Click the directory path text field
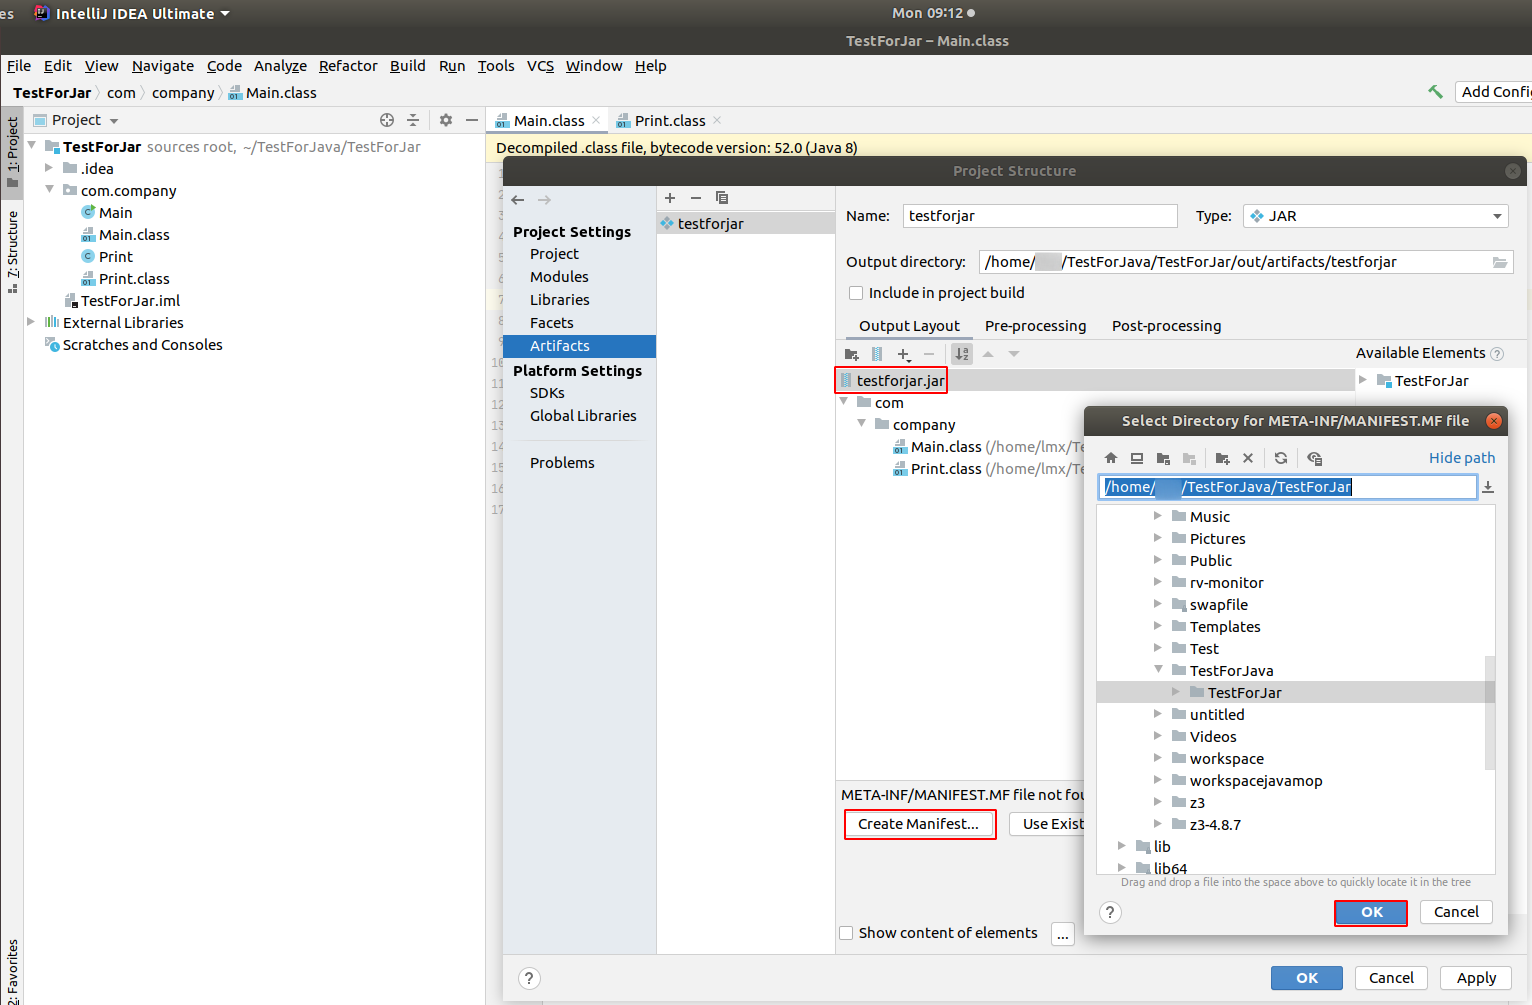 point(1287,487)
